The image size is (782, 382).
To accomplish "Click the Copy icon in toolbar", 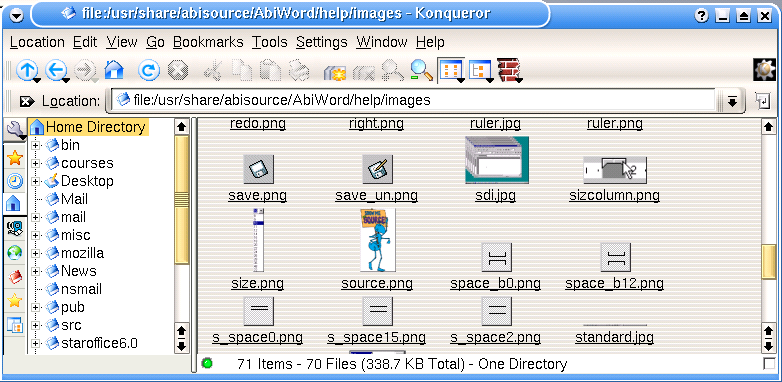I will point(243,70).
